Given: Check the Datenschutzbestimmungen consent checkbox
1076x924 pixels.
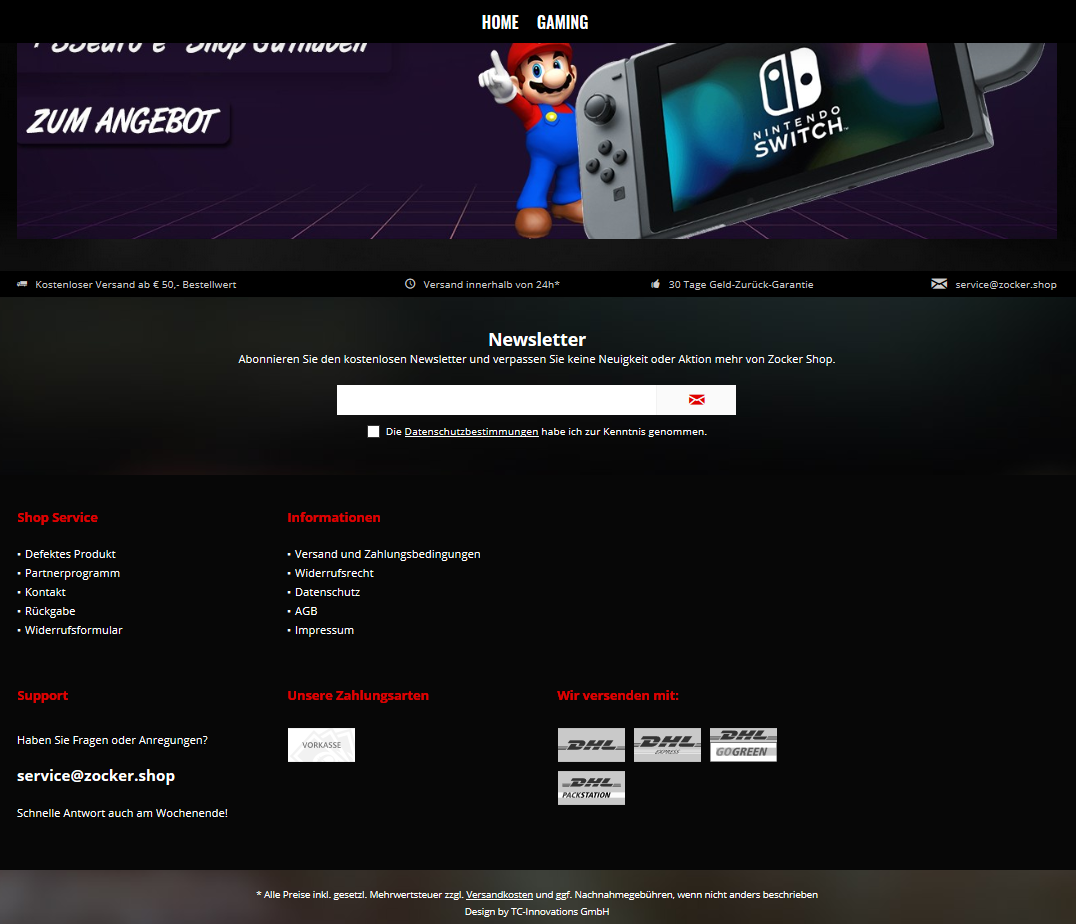Looking at the screenshot, I should click(x=373, y=432).
